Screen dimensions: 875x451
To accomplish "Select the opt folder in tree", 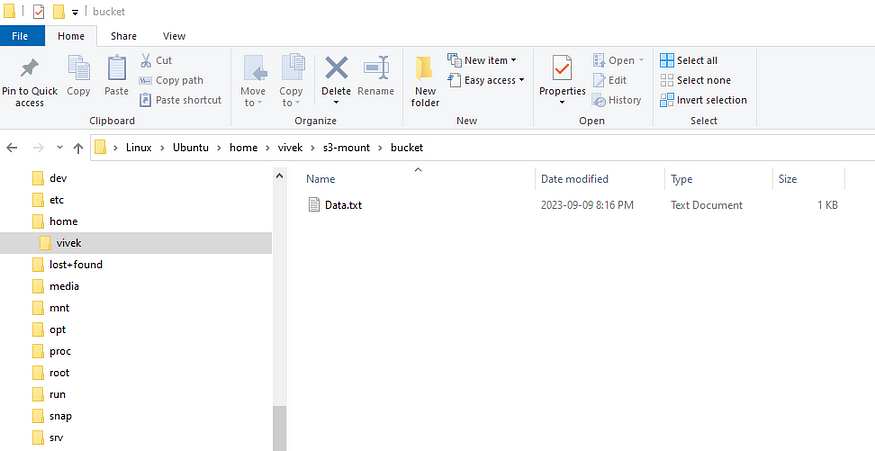I will 57,330.
